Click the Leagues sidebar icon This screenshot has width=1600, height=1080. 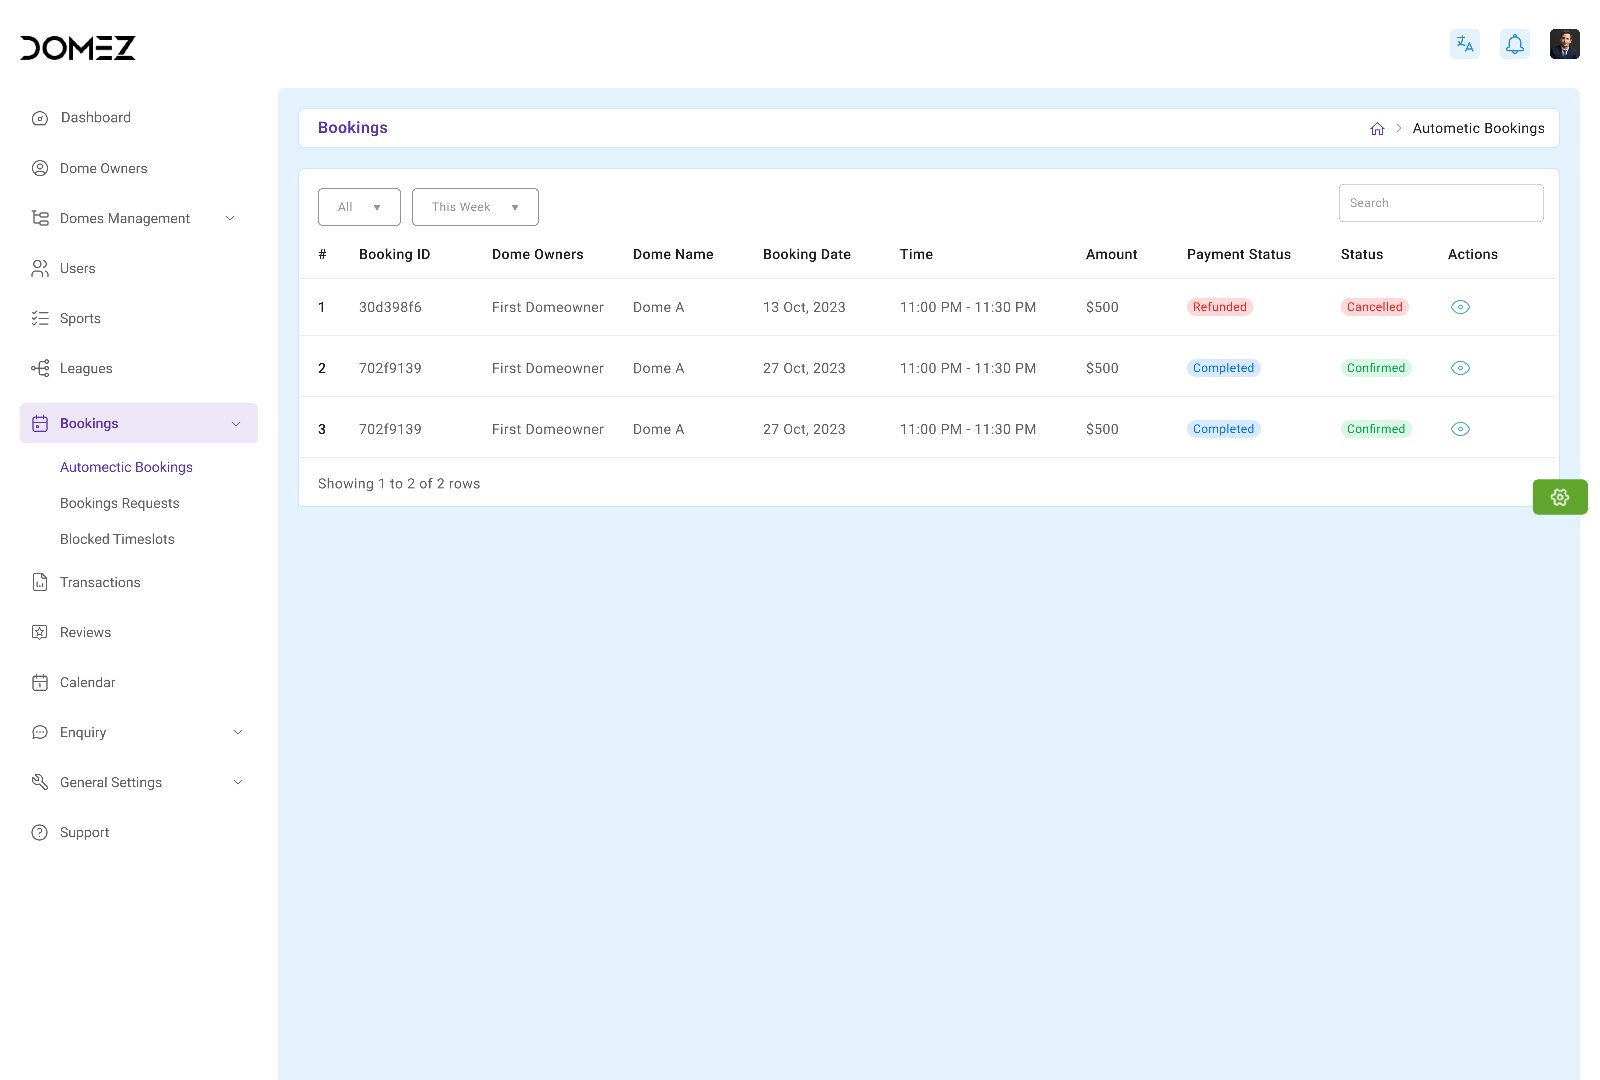[x=40, y=368]
